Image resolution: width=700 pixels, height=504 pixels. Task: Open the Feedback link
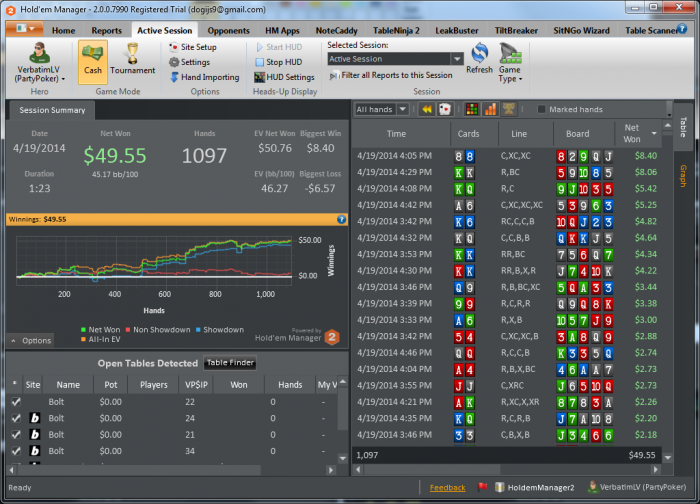(447, 487)
